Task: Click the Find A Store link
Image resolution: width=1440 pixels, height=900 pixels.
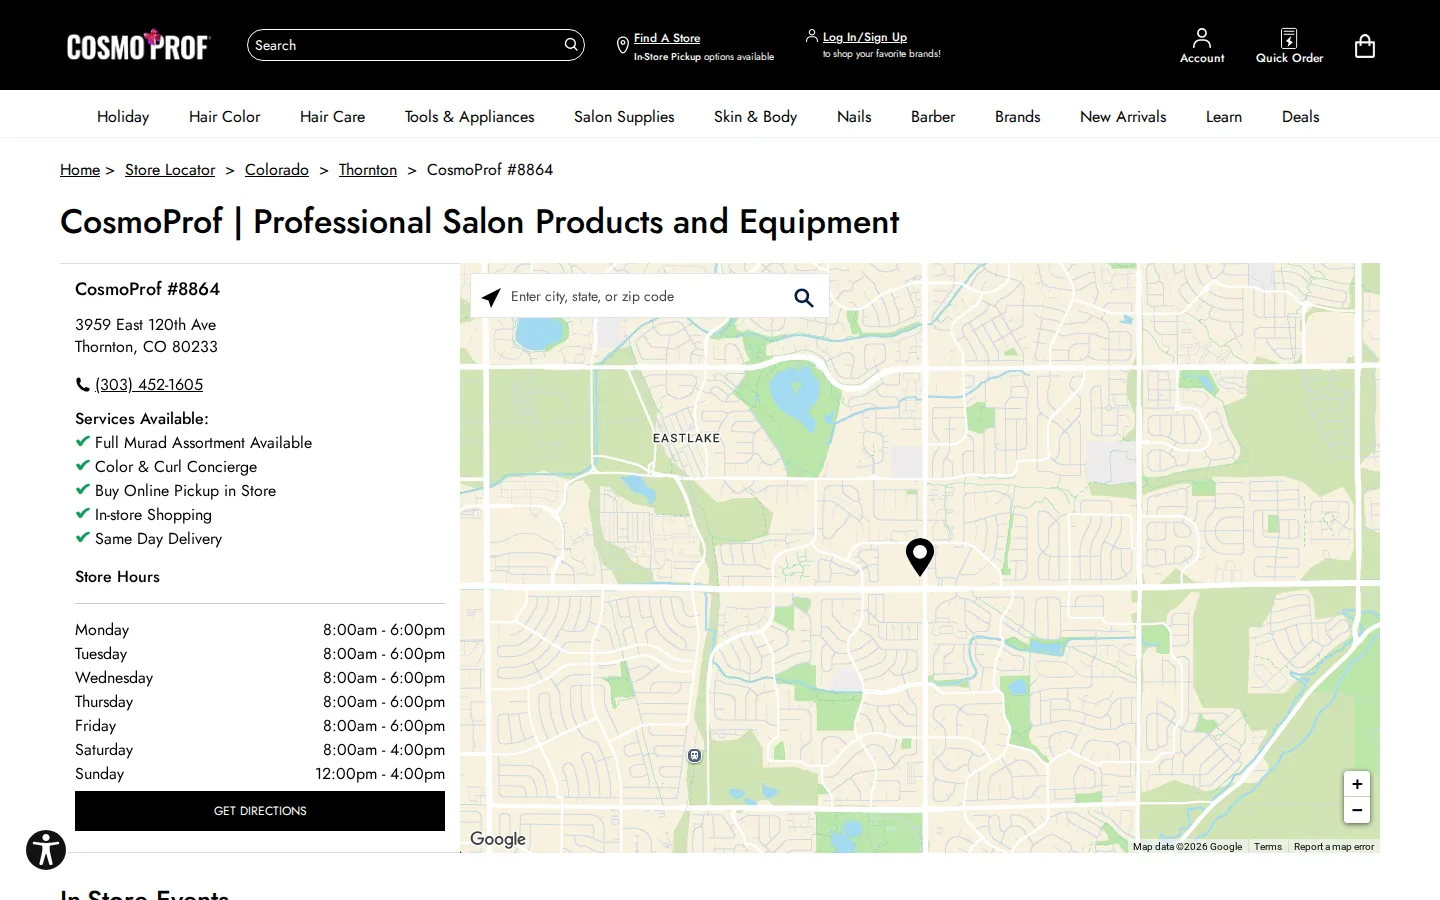Action: point(667,38)
